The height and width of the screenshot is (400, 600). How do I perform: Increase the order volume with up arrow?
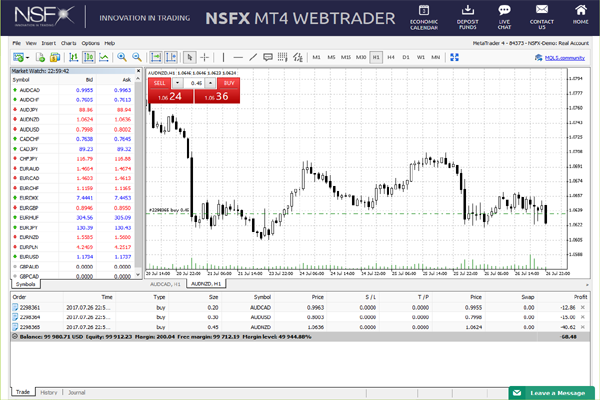(210, 83)
